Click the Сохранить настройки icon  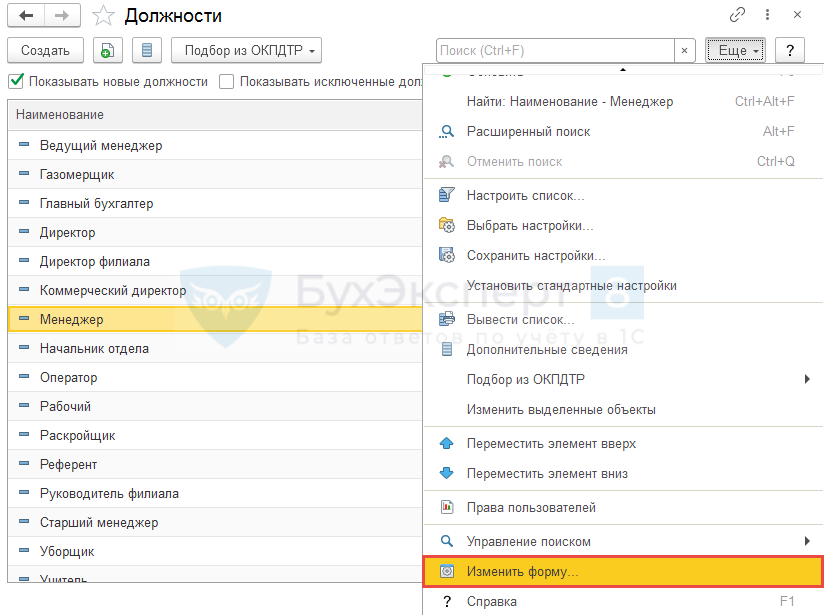(446, 255)
